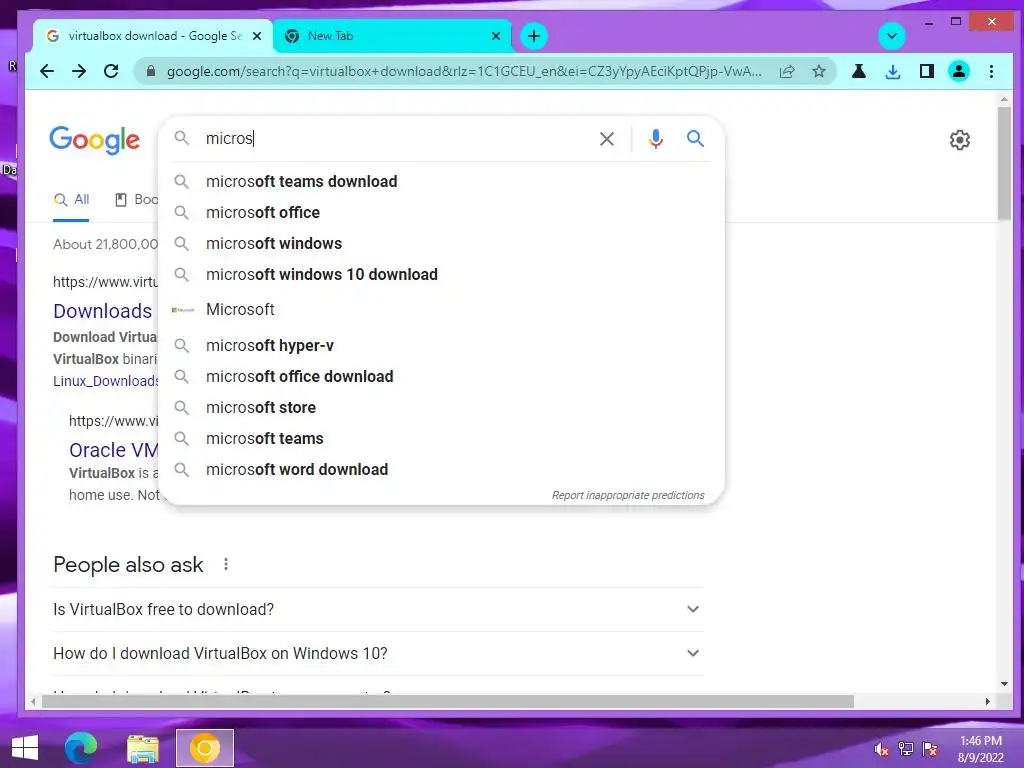
Task: Open the taskbar clock showing 1:46 PM
Action: pyautogui.click(x=980, y=749)
